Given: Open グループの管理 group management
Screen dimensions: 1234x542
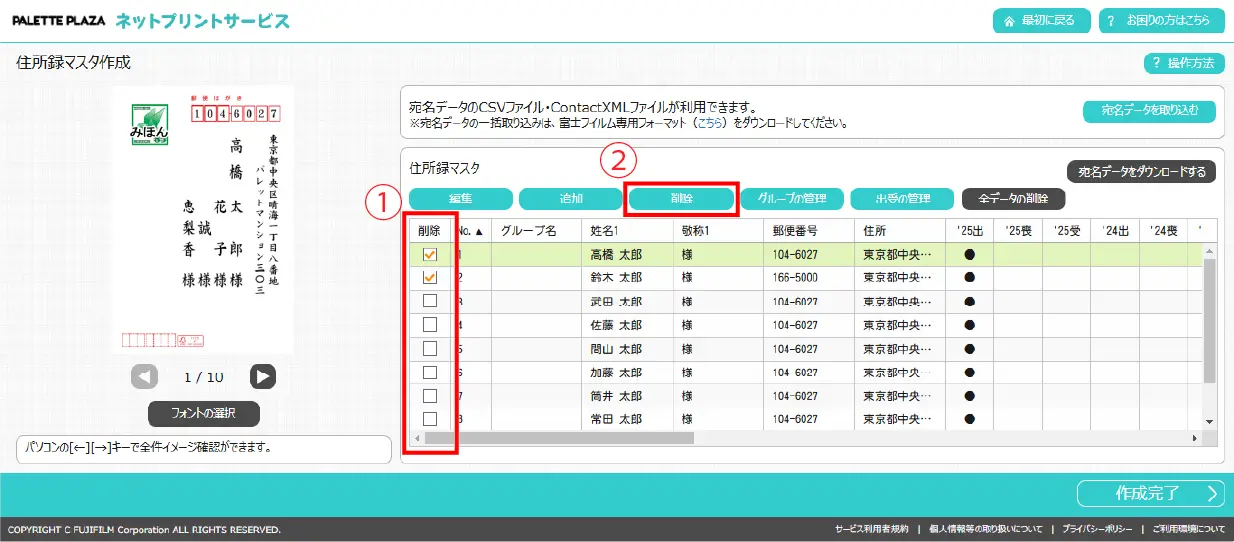Looking at the screenshot, I should [792, 198].
